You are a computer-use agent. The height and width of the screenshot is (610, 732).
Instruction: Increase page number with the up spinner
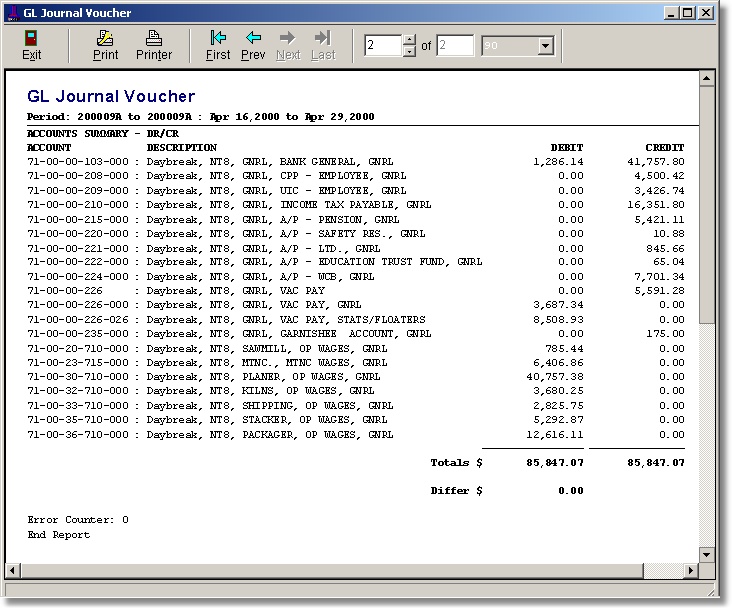pyautogui.click(x=409, y=40)
